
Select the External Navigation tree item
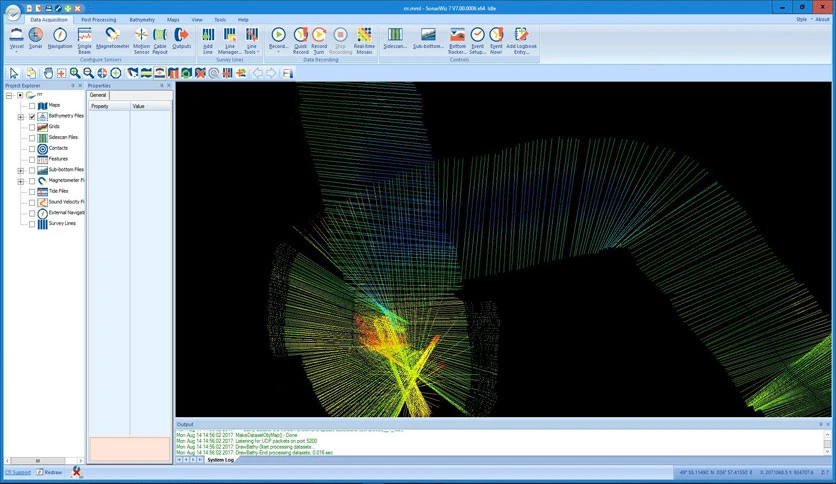coord(66,213)
